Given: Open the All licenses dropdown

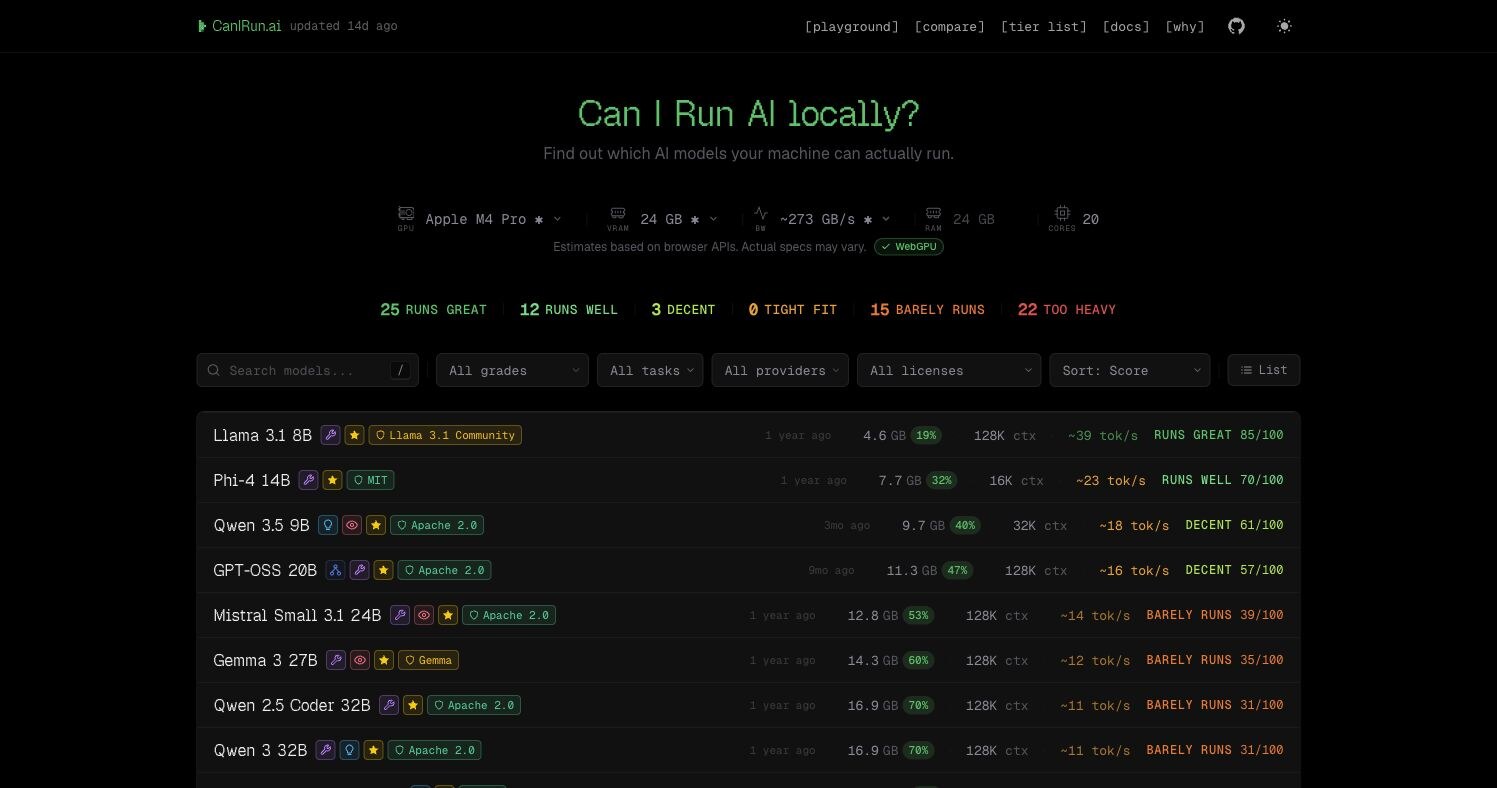Looking at the screenshot, I should click(949, 370).
